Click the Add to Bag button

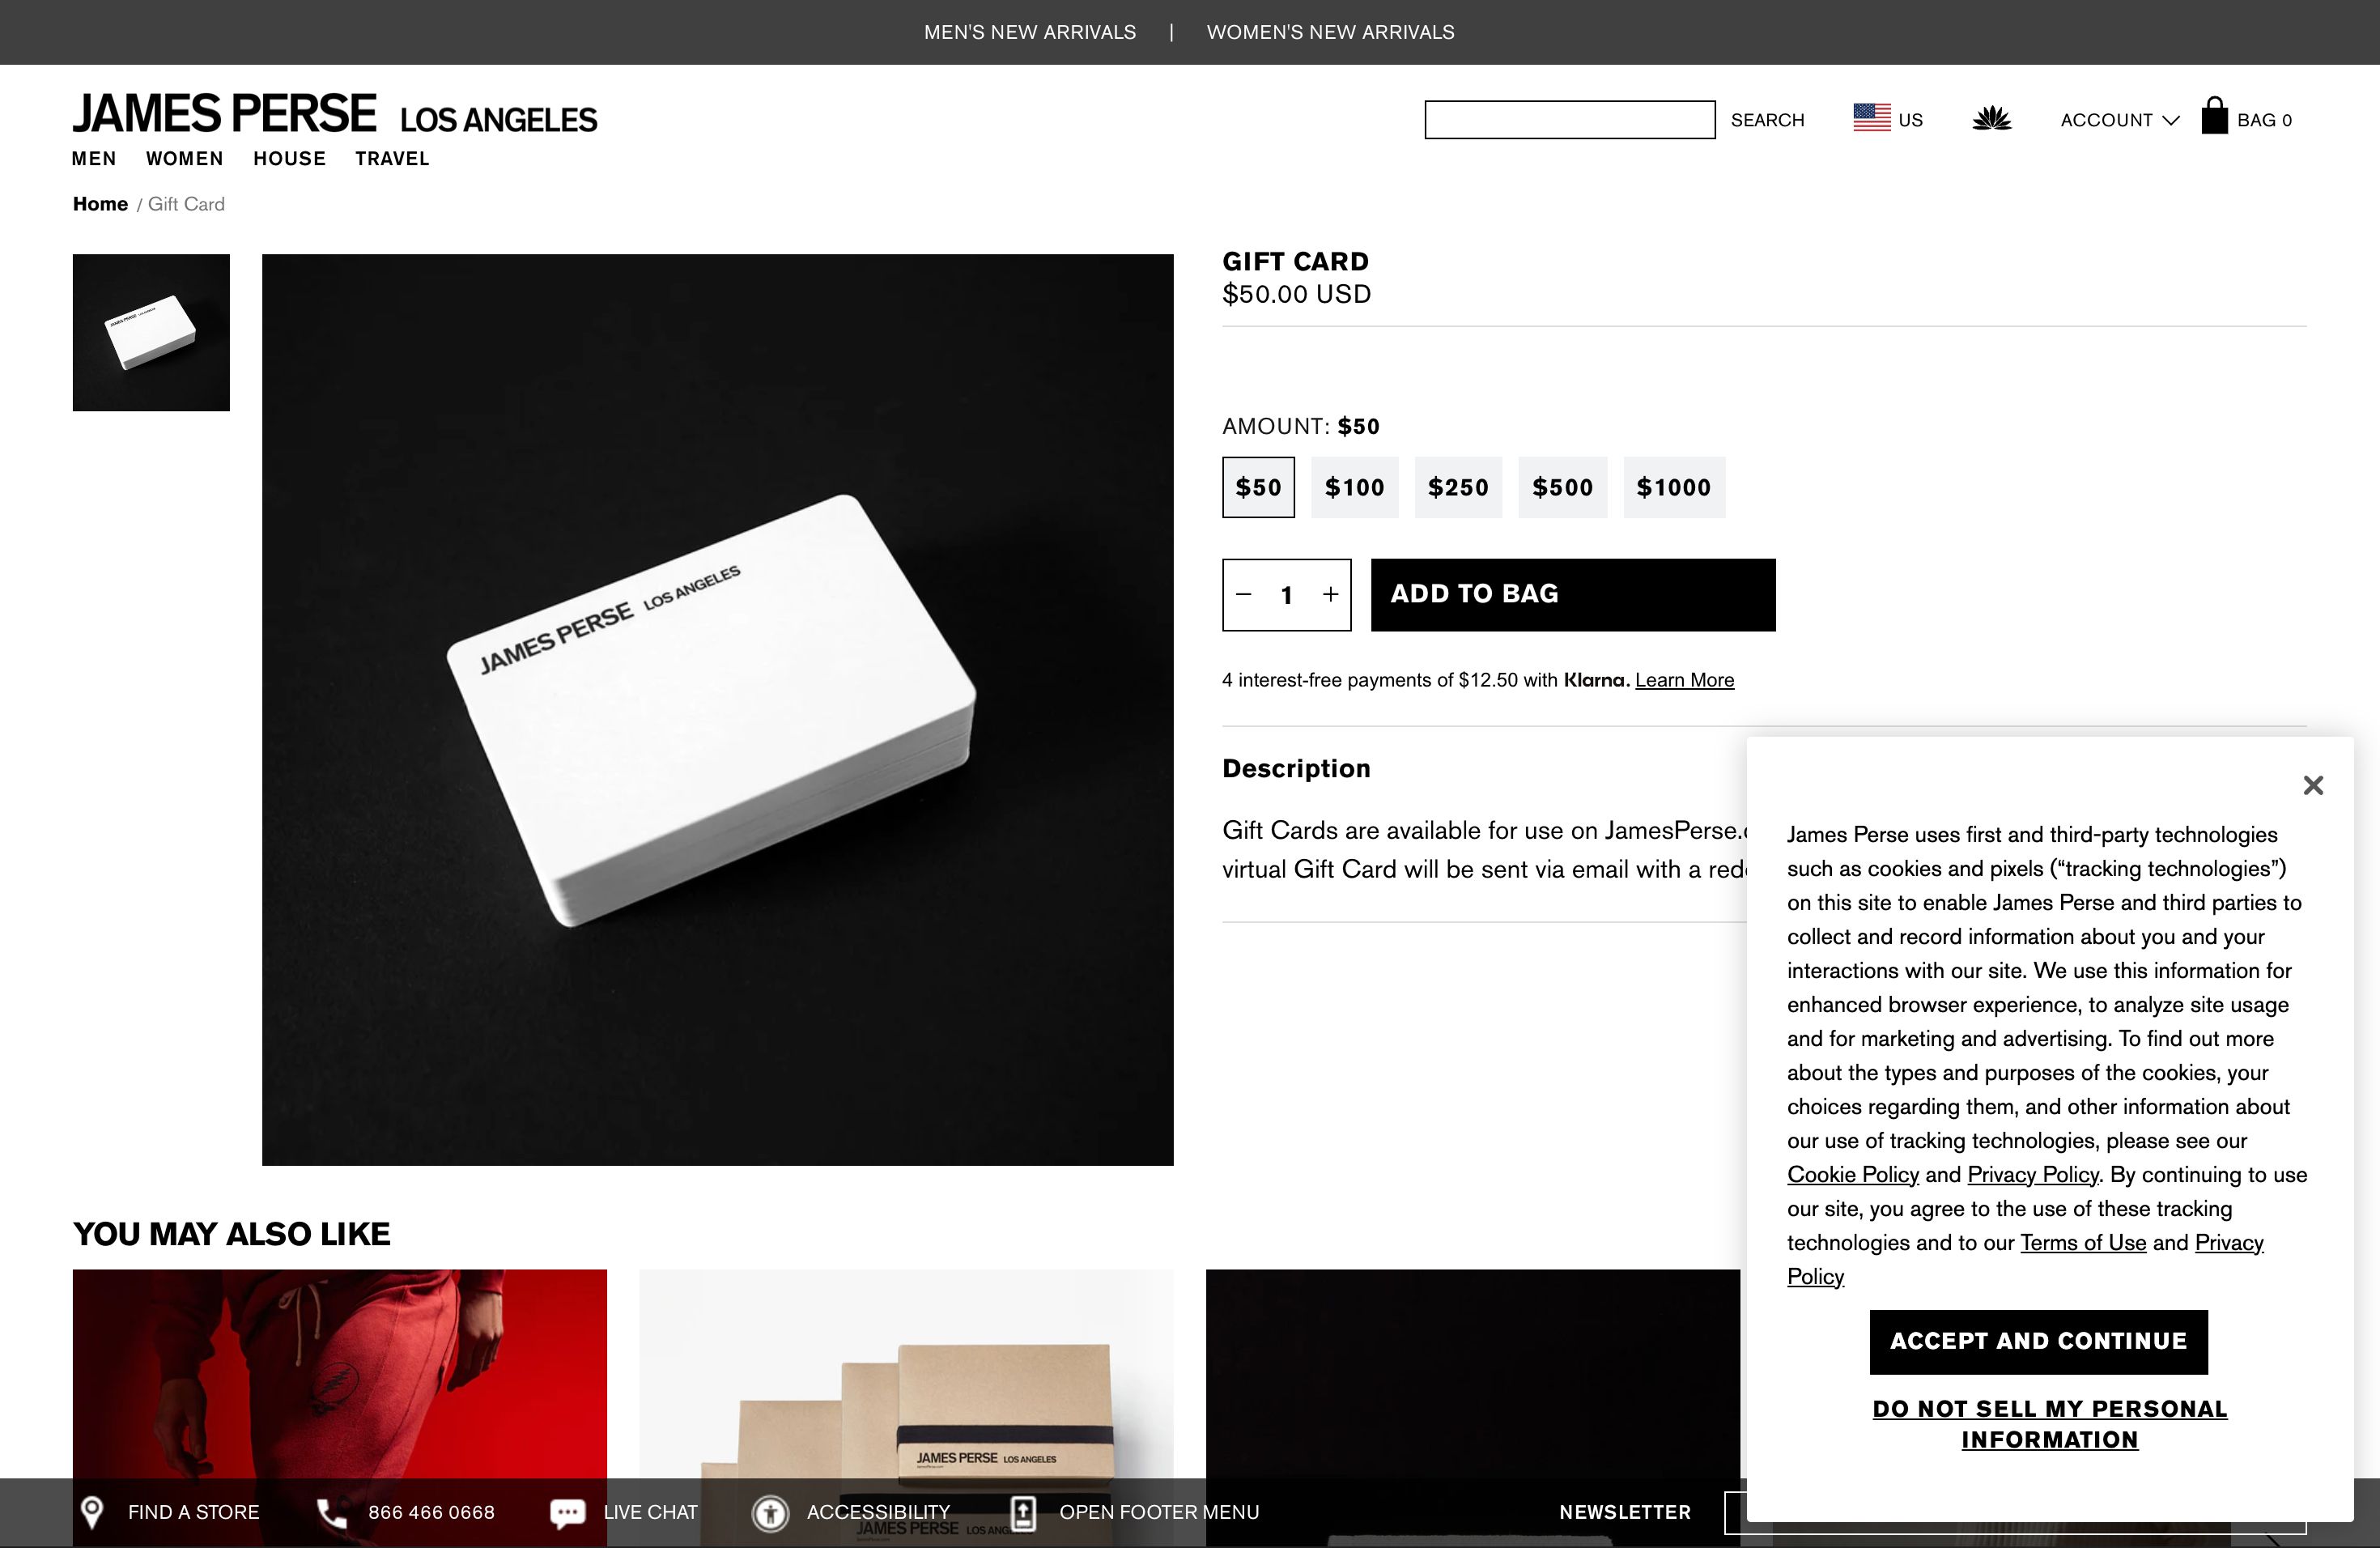1573,595
